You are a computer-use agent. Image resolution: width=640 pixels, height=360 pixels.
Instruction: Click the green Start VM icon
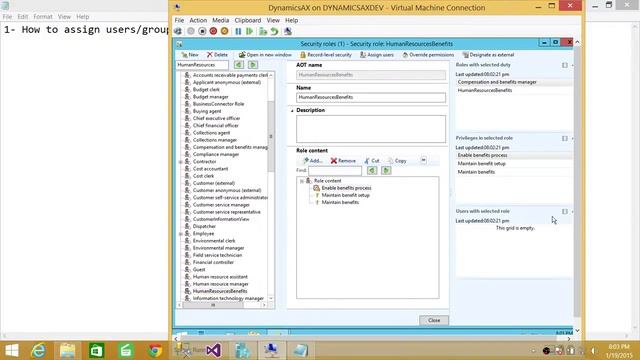[x=249, y=31]
